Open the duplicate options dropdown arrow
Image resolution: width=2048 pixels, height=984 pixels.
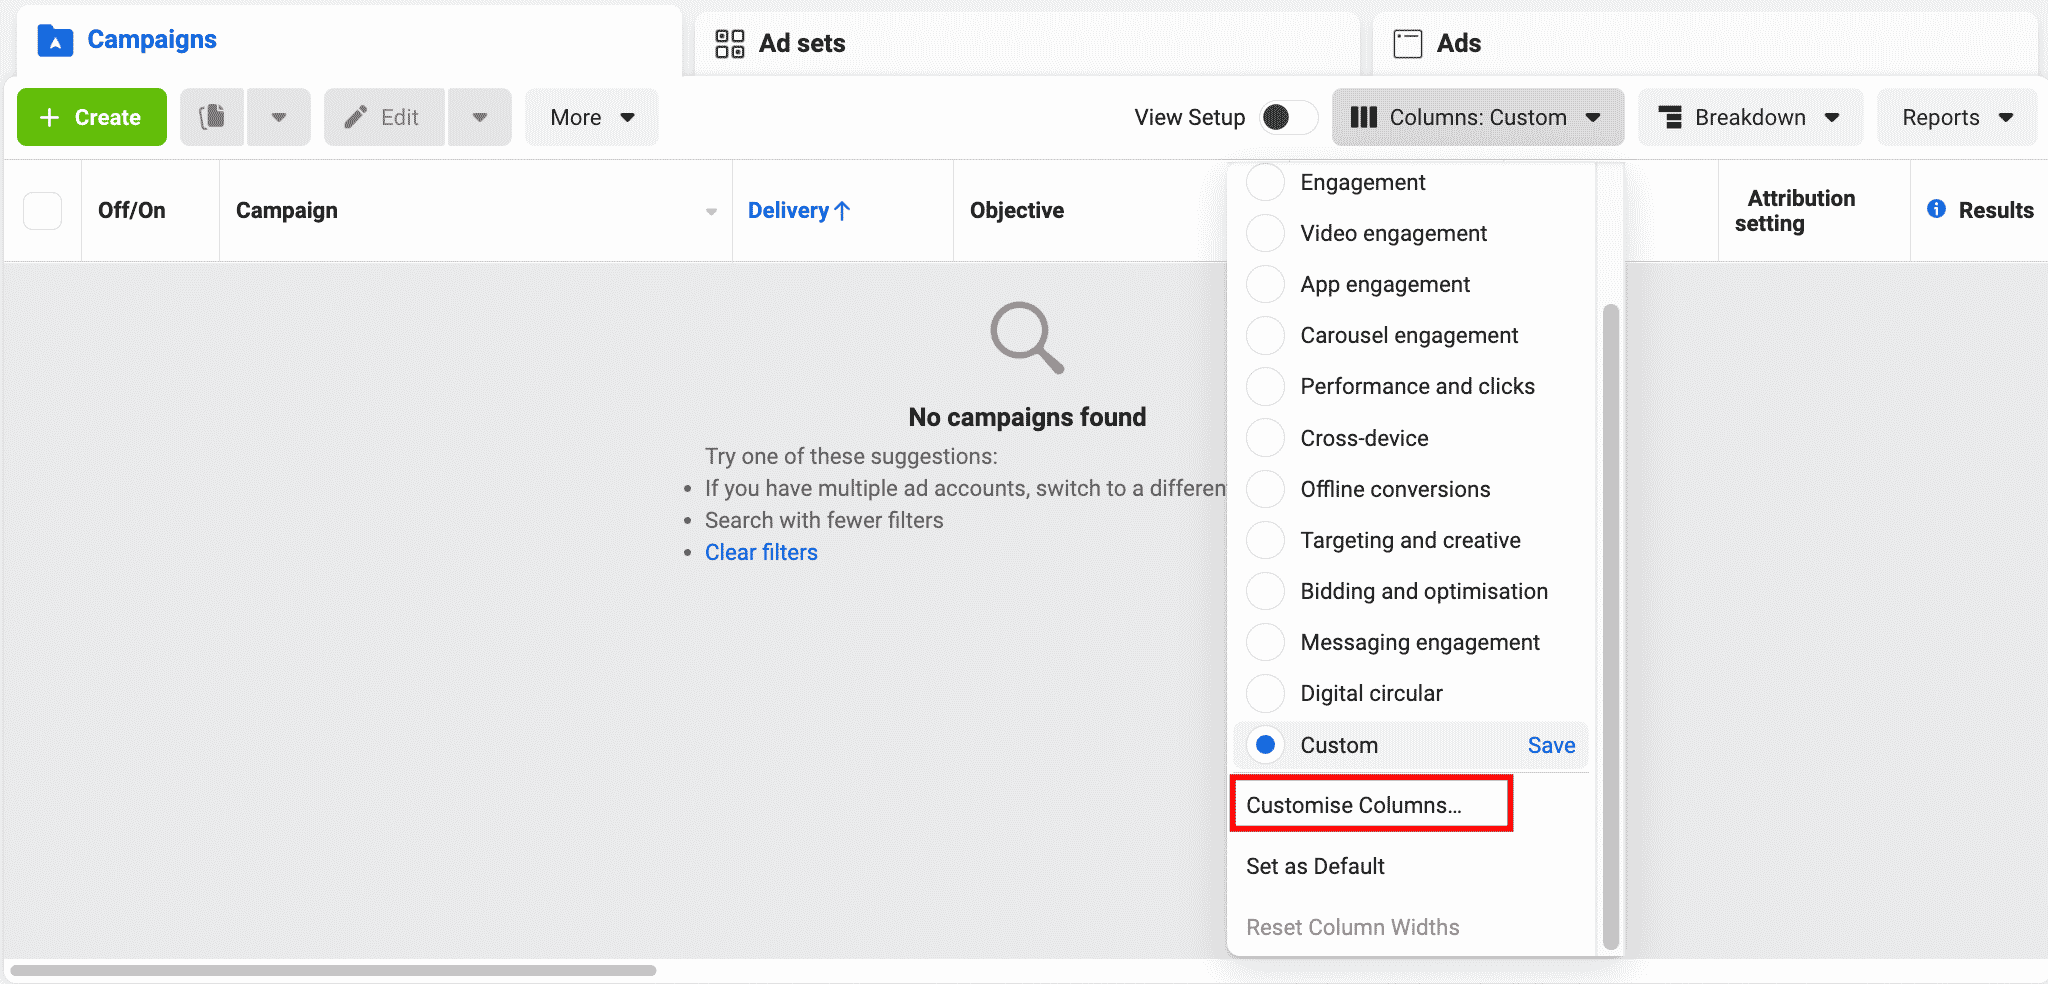pos(279,117)
